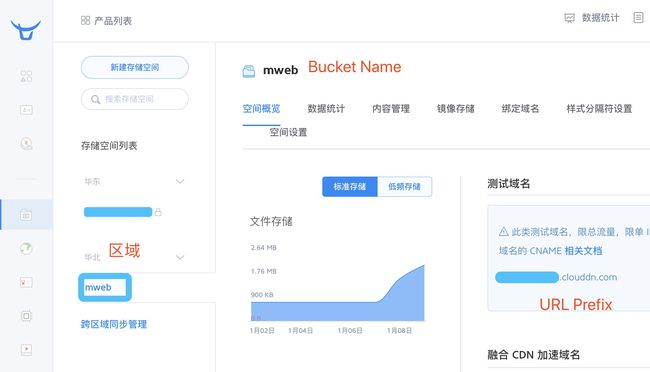This screenshot has width=650, height=372.
Task: Click the search magnifier icon
Action: (95, 100)
